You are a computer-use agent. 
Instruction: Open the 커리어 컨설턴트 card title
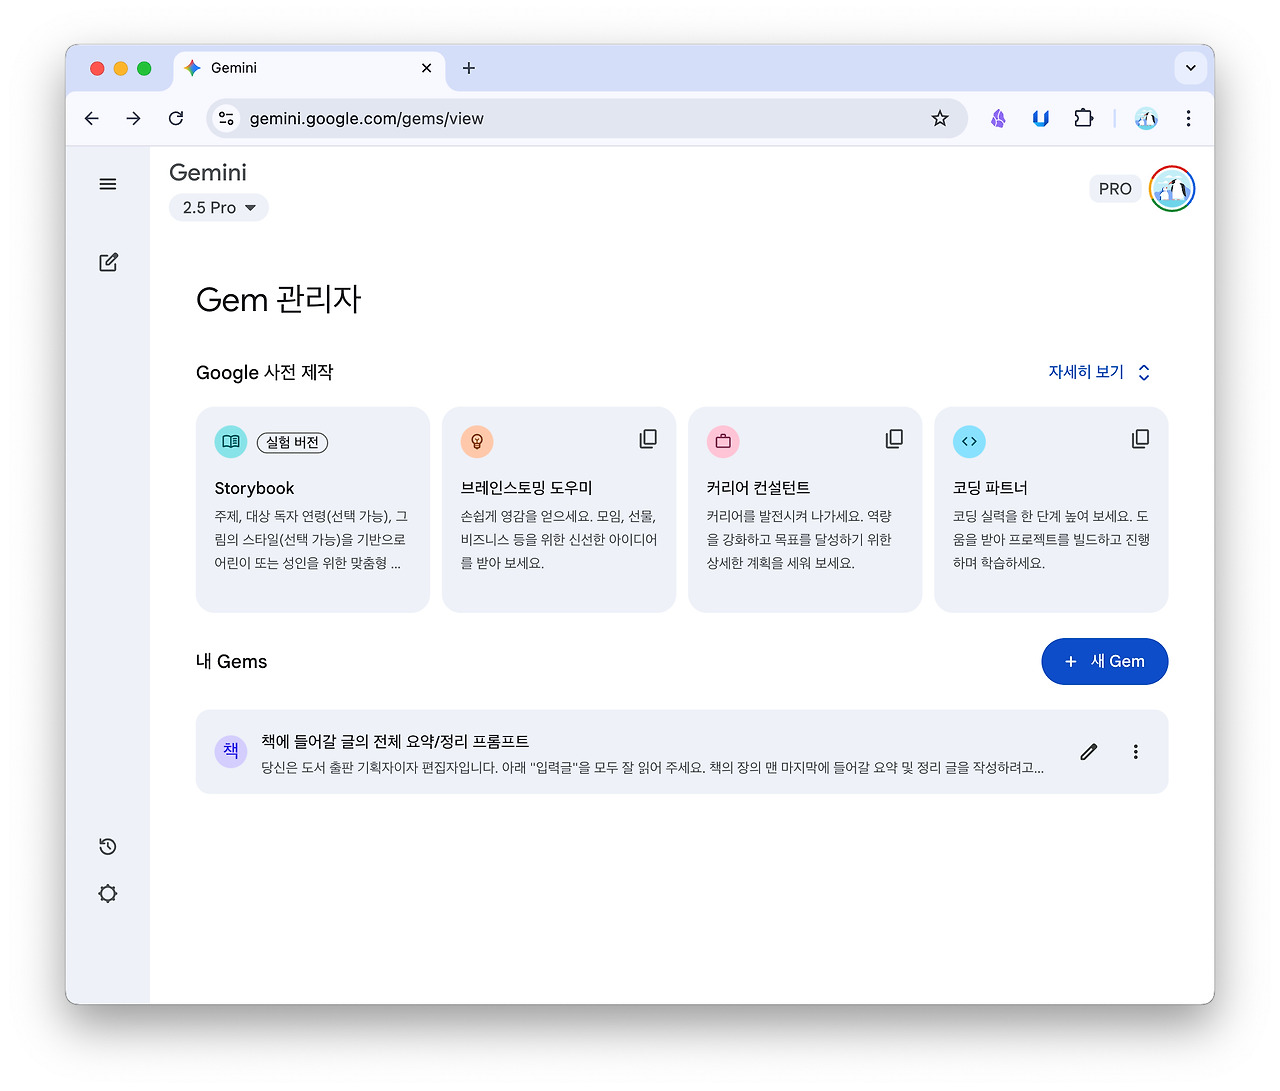(x=758, y=488)
